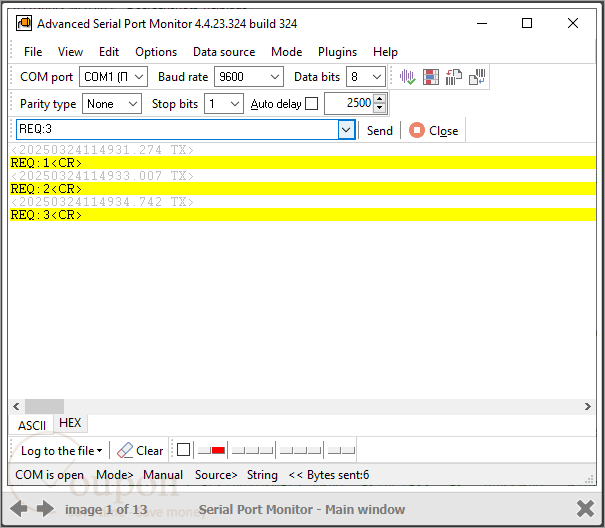
Task: Toggle the empty square box in bottom toolbar
Action: (x=183, y=450)
